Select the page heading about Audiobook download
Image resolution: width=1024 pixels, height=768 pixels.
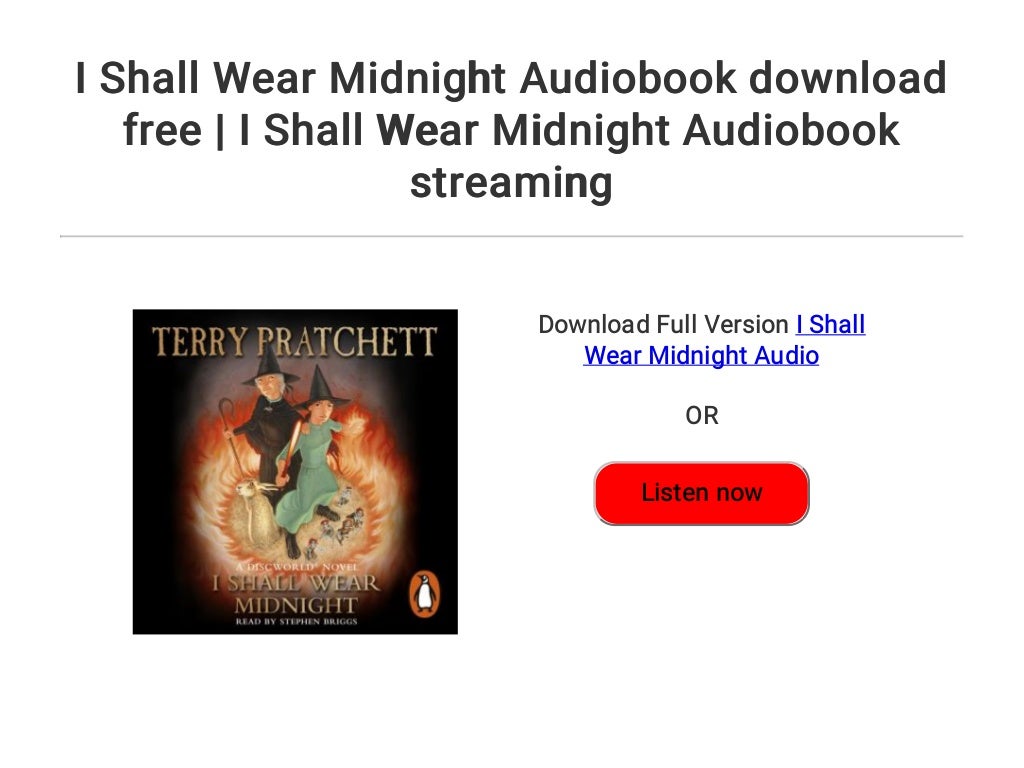[x=511, y=129]
